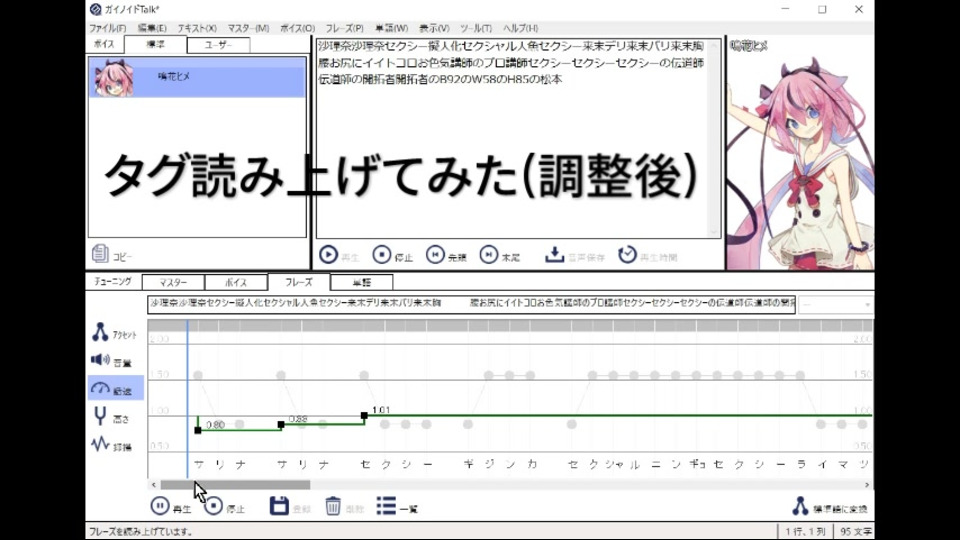
Task: Click the graph's horizontal scrollbar thumb
Action: pyautogui.click(x=235, y=485)
